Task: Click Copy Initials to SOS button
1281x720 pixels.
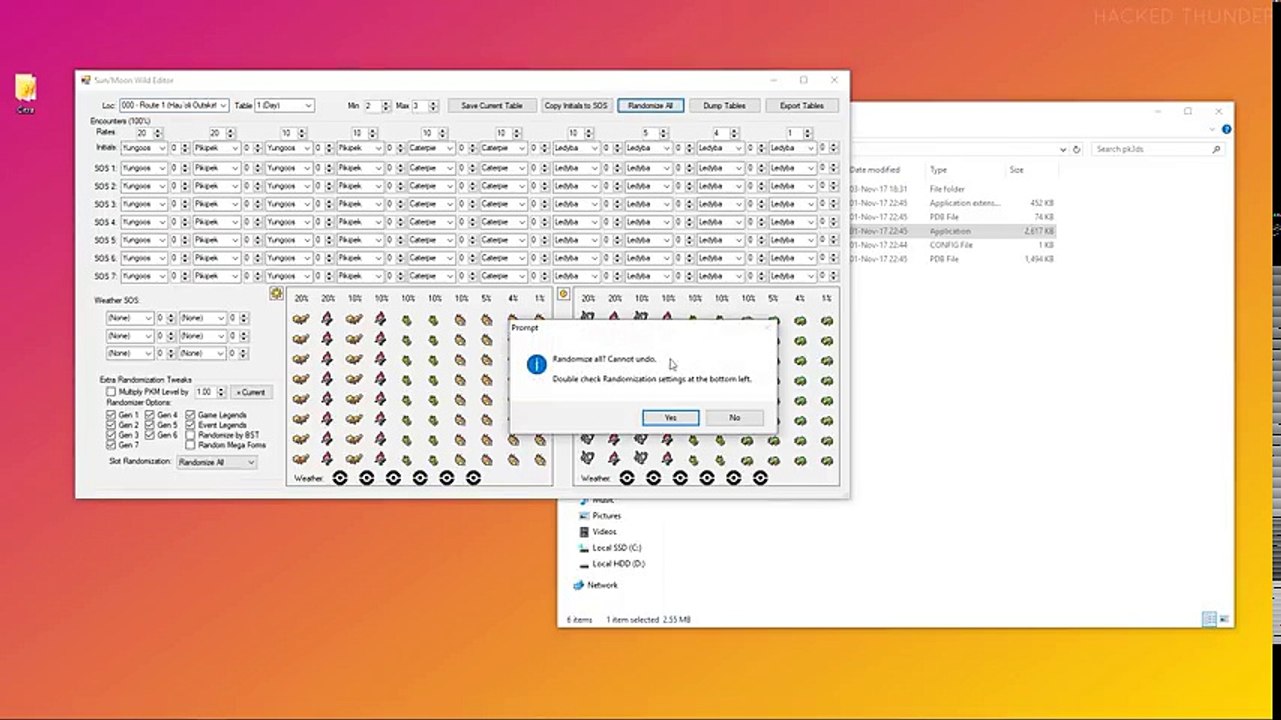Action: [x=576, y=105]
